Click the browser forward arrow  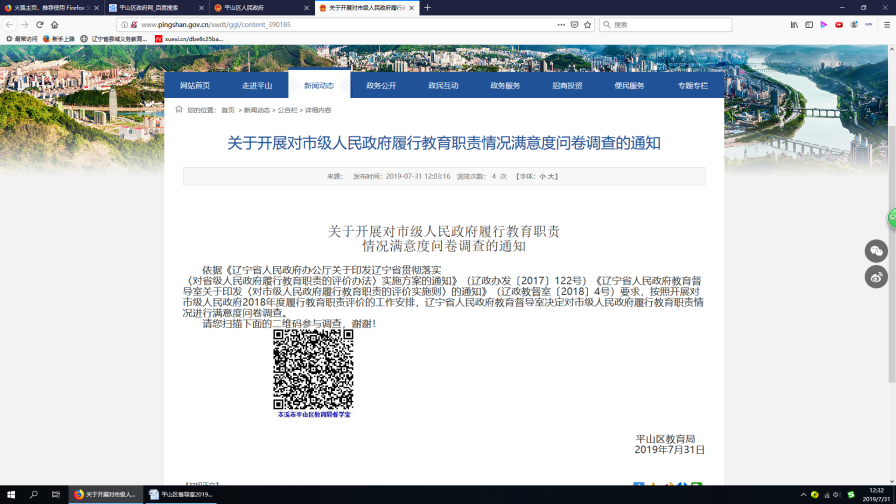25,25
